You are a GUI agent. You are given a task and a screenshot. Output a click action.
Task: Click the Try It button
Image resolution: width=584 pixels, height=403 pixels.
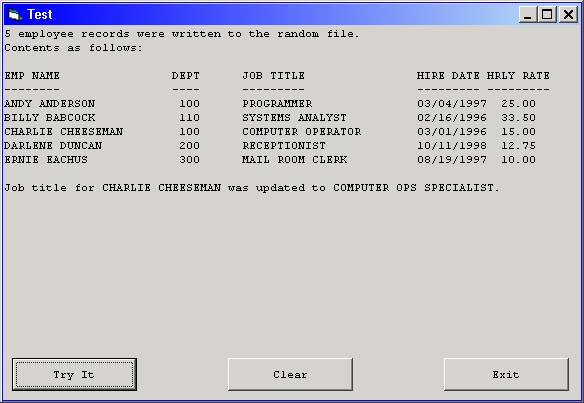74,374
